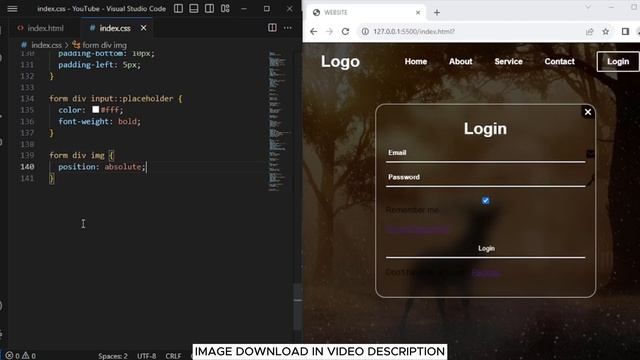Close the login popup with X
Screen dimensions: 640x360
[588, 112]
